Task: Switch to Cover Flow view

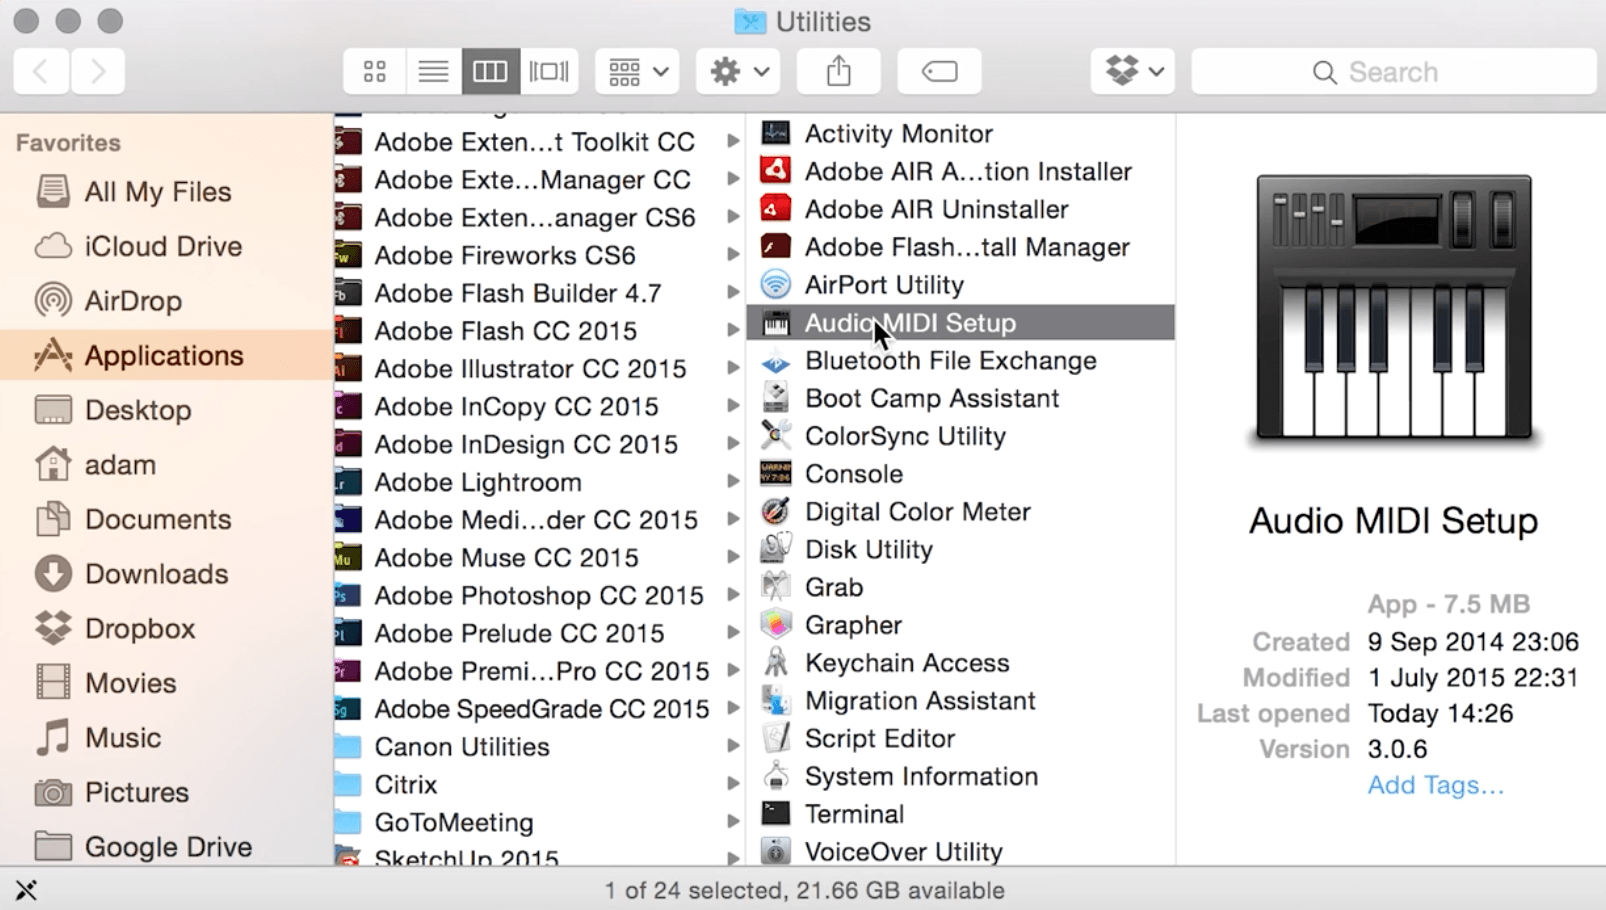Action: (549, 71)
